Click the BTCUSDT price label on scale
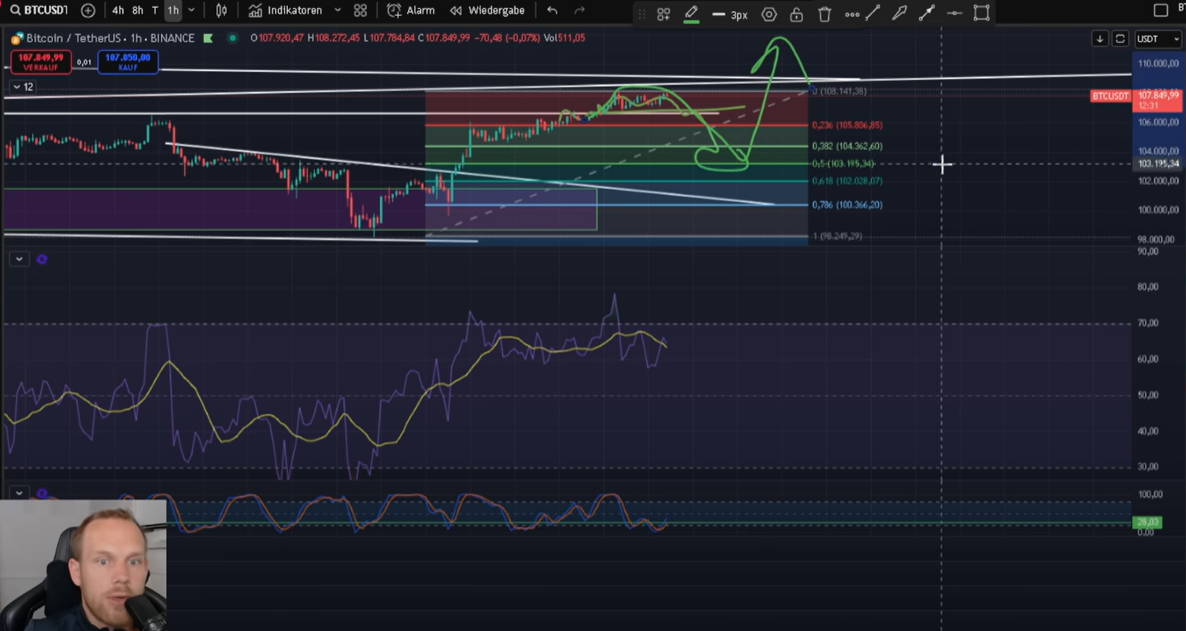 coord(1110,96)
